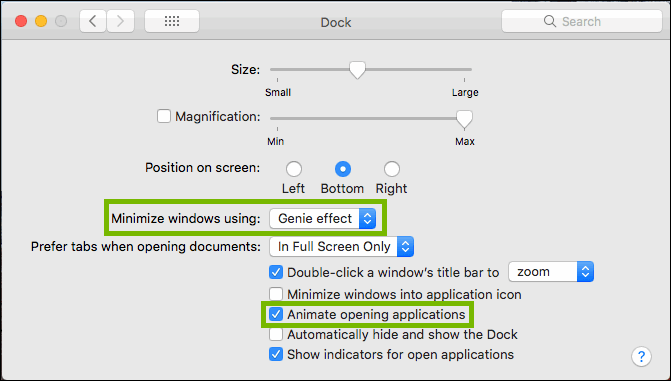The width and height of the screenshot is (671, 381).
Task: Select Bottom dock position radio button
Action: pos(343,169)
